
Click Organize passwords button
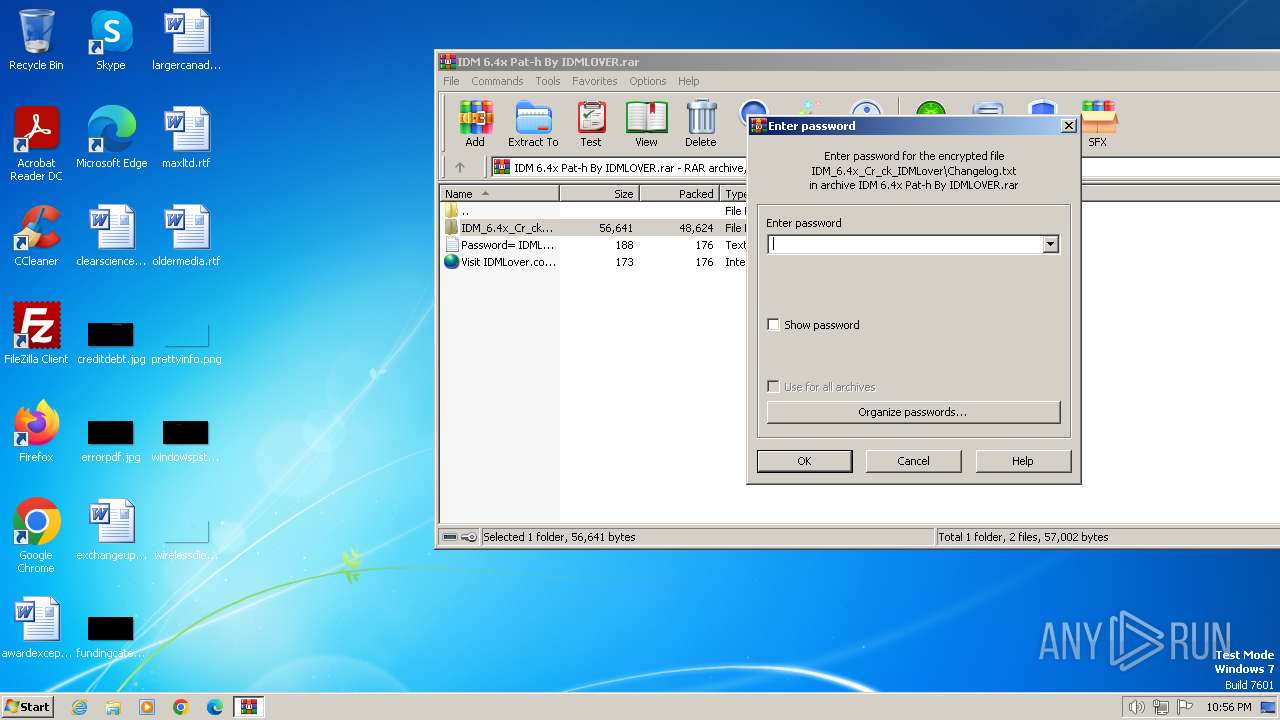pos(913,412)
